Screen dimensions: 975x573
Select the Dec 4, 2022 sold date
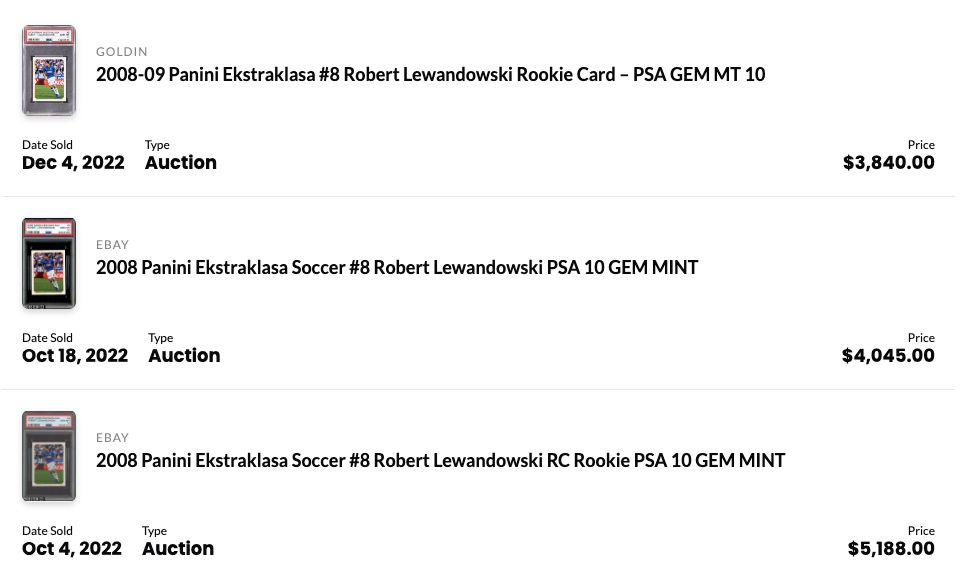point(73,163)
